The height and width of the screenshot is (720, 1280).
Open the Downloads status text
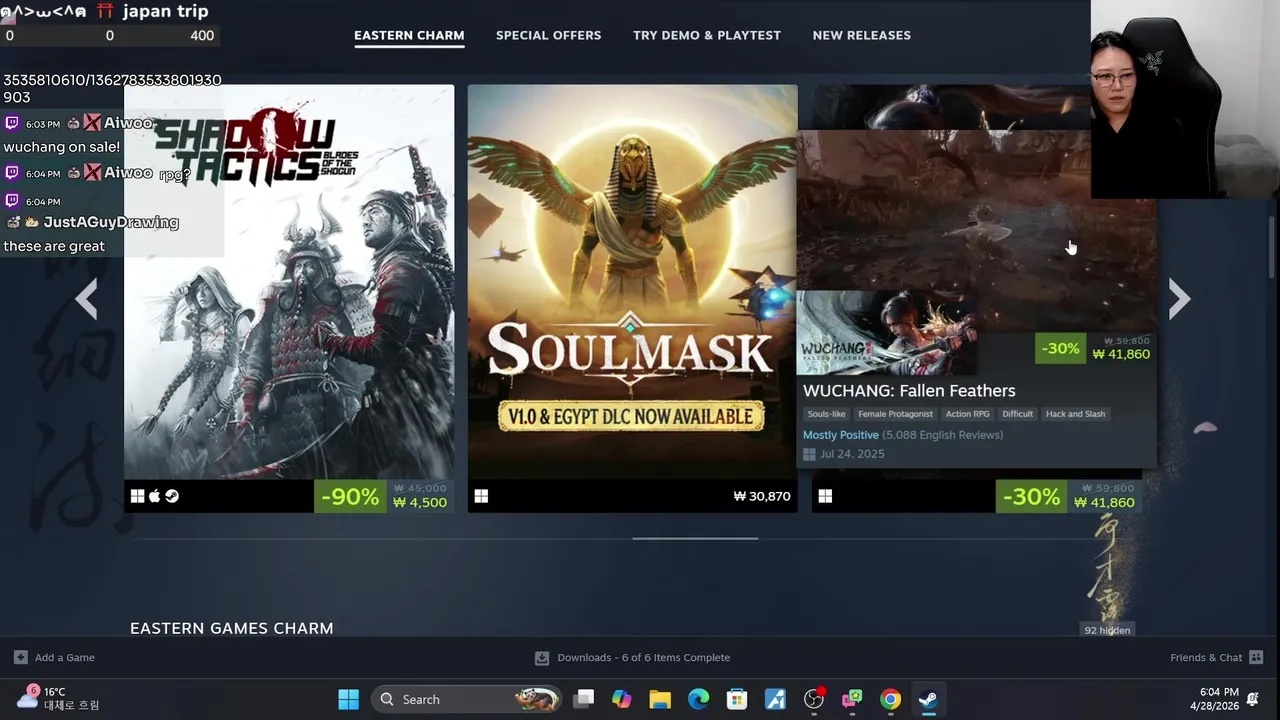pos(644,658)
